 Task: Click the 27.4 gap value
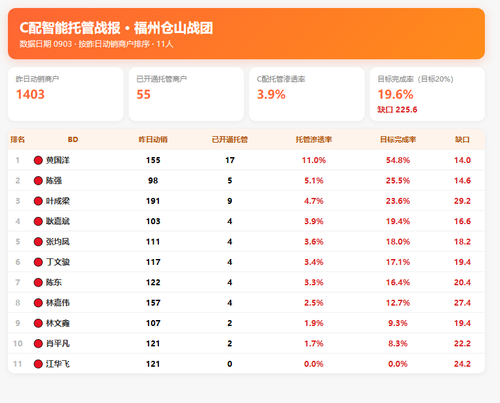[x=462, y=303]
